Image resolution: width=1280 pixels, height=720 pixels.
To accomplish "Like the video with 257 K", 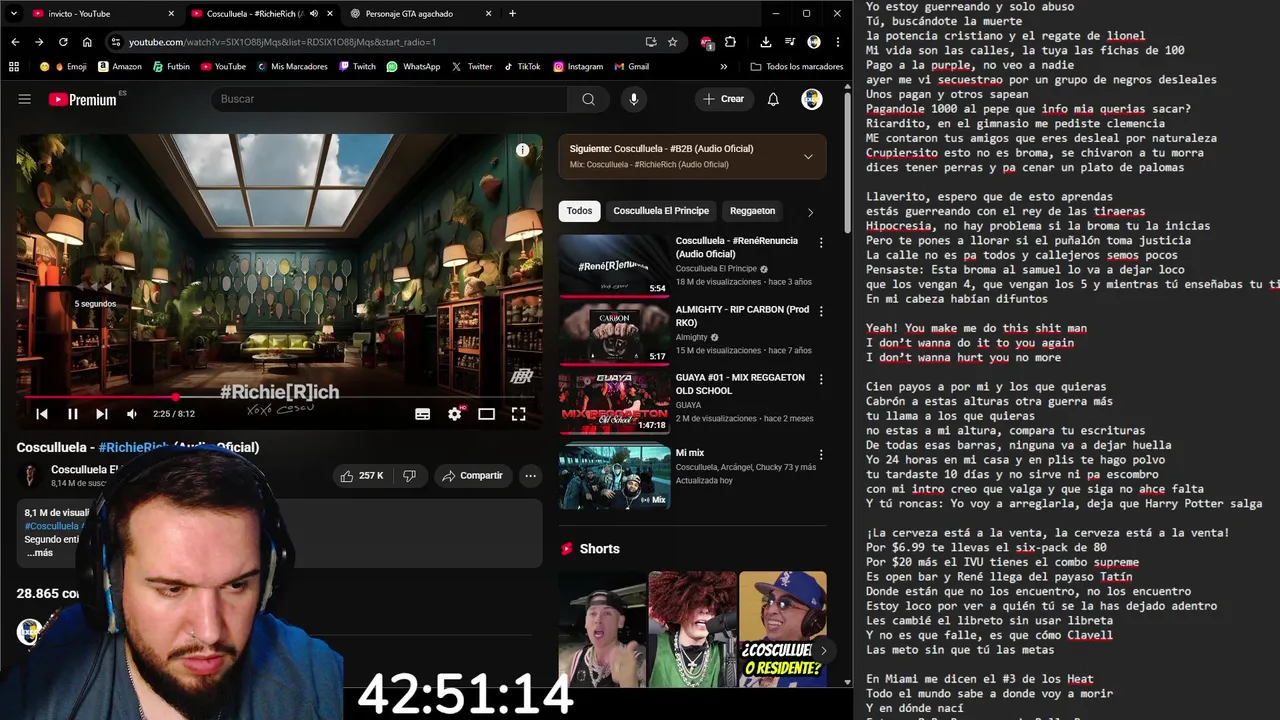I will [362, 476].
